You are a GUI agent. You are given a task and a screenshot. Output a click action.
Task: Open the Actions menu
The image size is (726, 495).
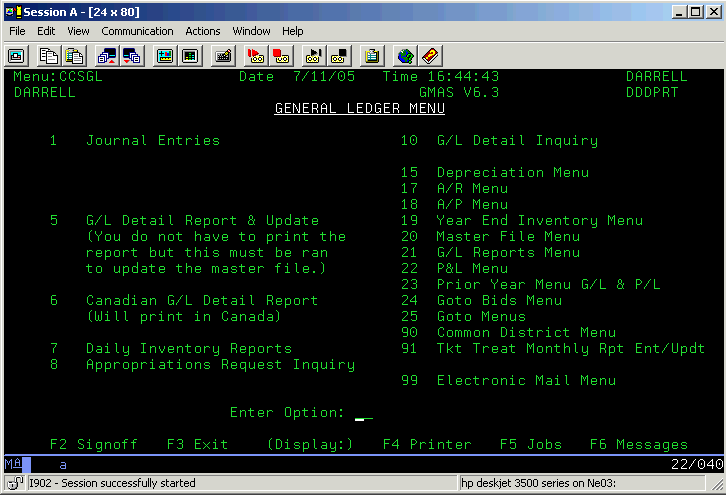[203, 31]
